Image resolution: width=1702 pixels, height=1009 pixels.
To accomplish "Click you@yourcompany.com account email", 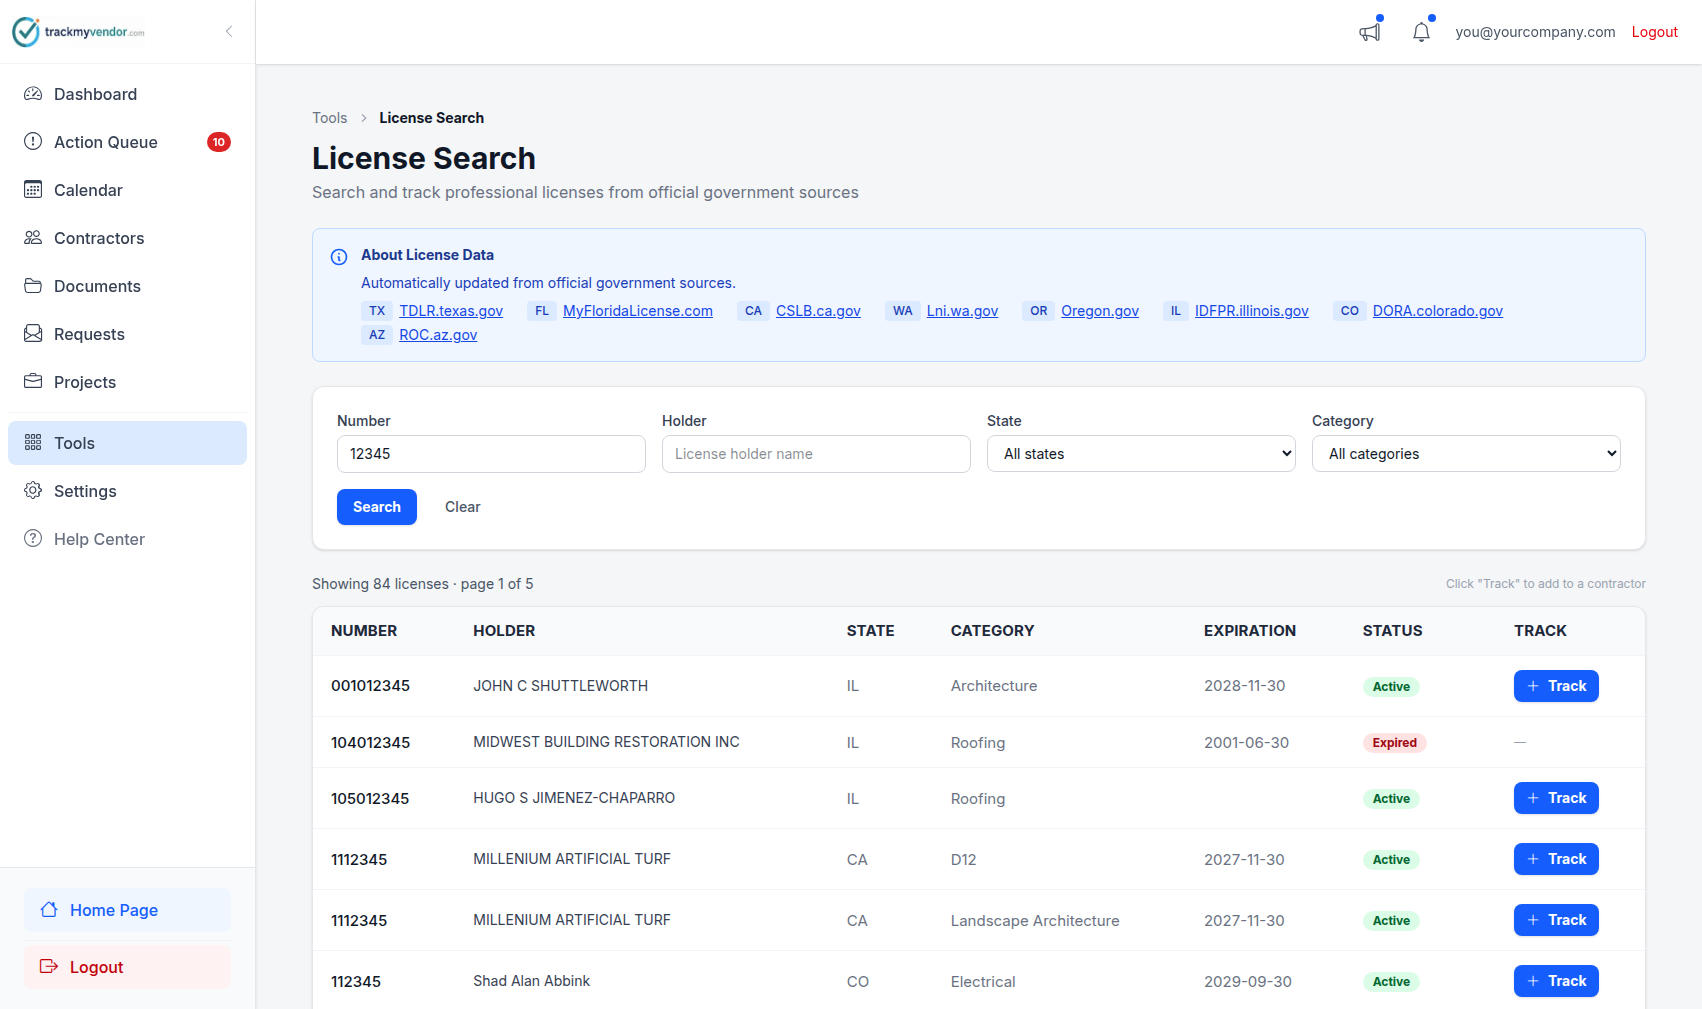I will (1535, 32).
